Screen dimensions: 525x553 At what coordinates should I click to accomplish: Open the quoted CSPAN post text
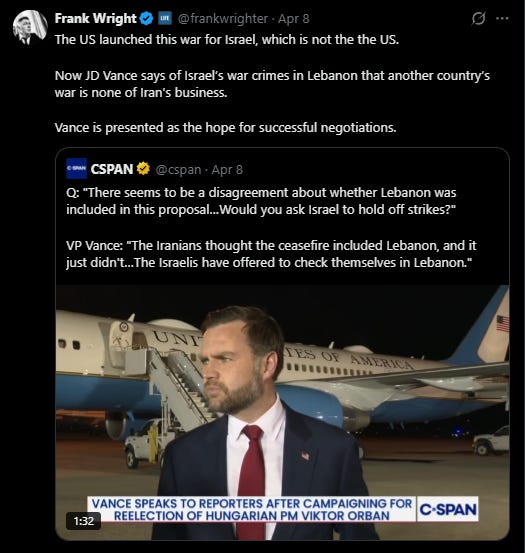point(271,227)
